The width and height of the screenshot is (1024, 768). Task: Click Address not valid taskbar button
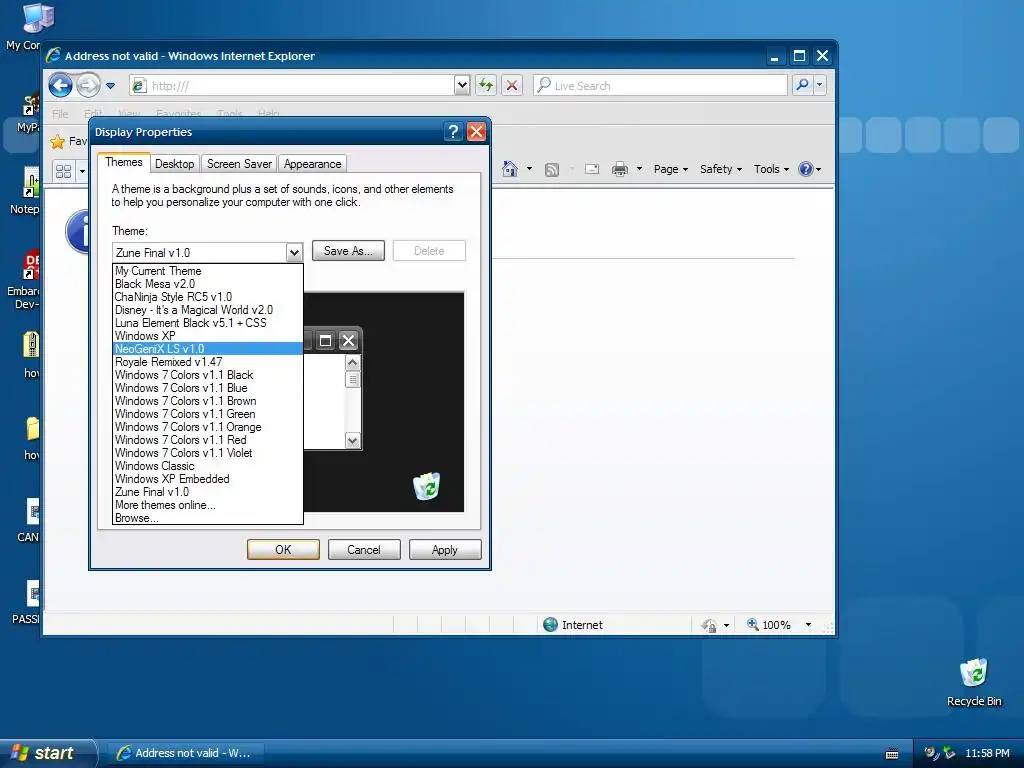coord(185,753)
